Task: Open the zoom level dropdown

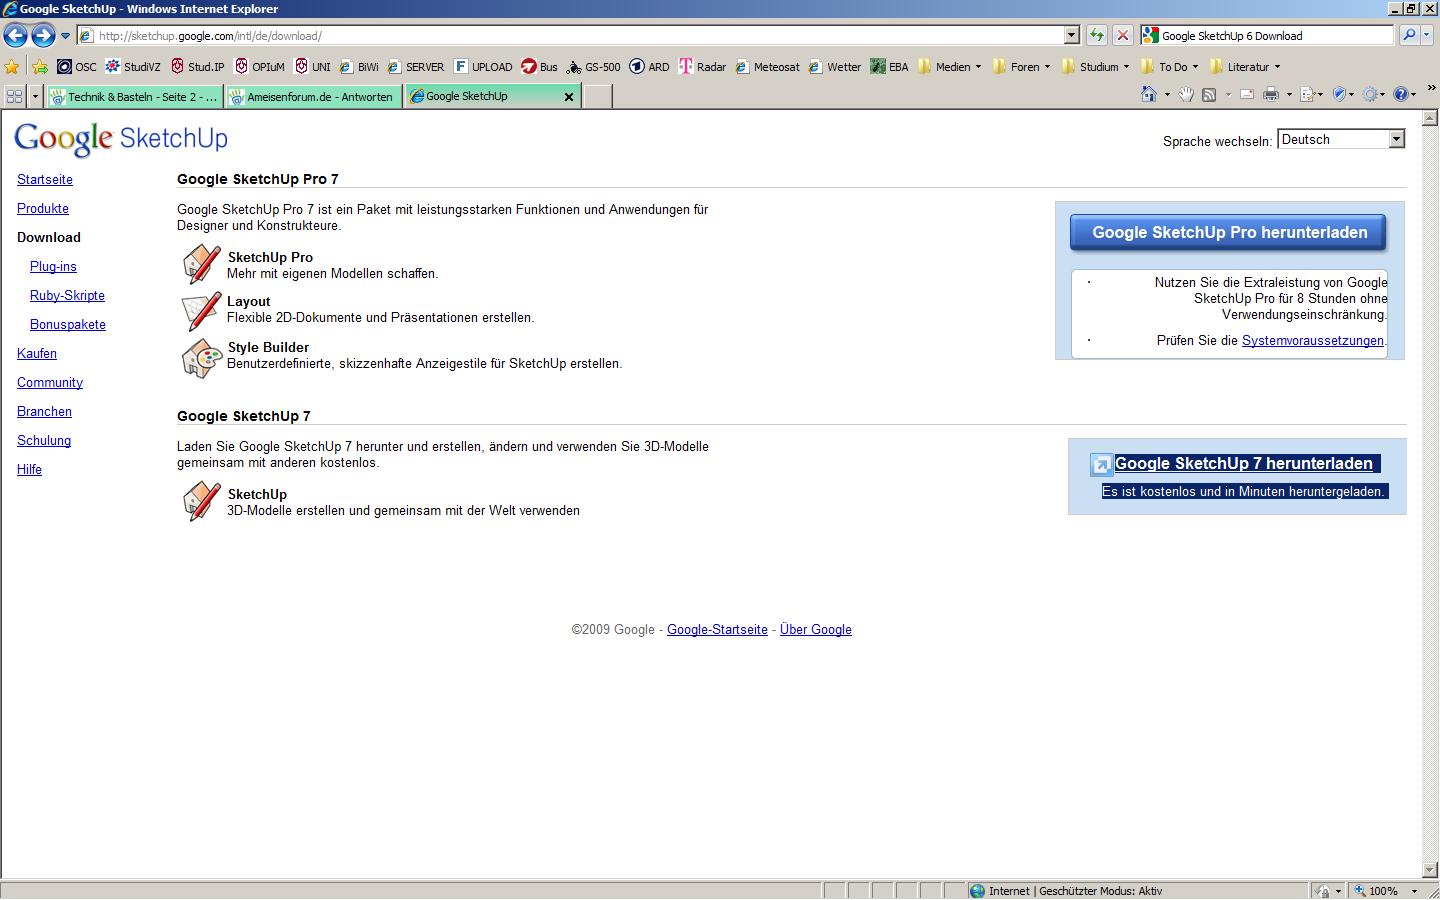Action: [1414, 891]
